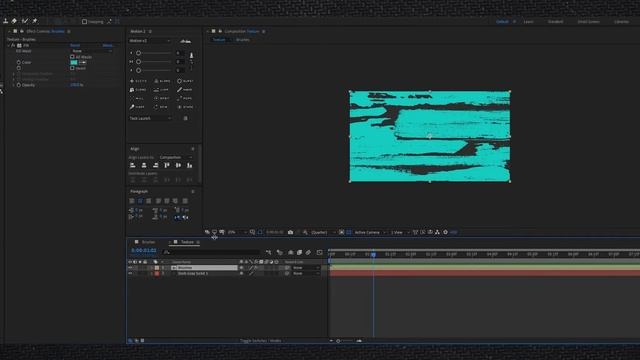
Task: Toggle the Color property stopwatch
Action: pos(18,62)
